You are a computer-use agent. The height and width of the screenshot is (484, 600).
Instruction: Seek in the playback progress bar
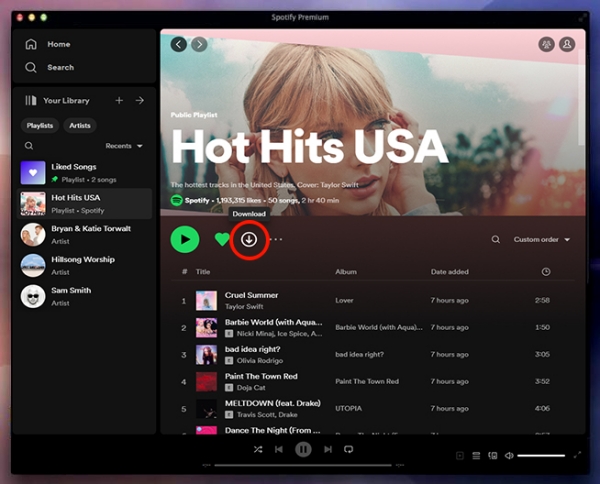[x=303, y=465]
